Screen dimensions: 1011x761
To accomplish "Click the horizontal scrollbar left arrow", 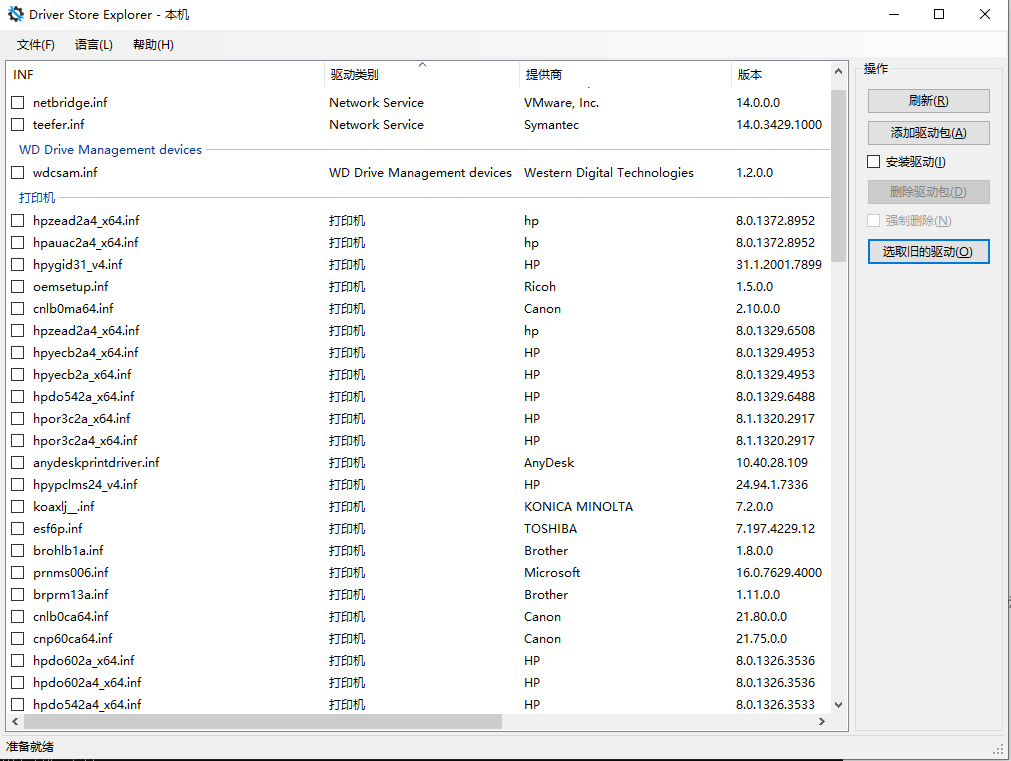I will pos(15,721).
